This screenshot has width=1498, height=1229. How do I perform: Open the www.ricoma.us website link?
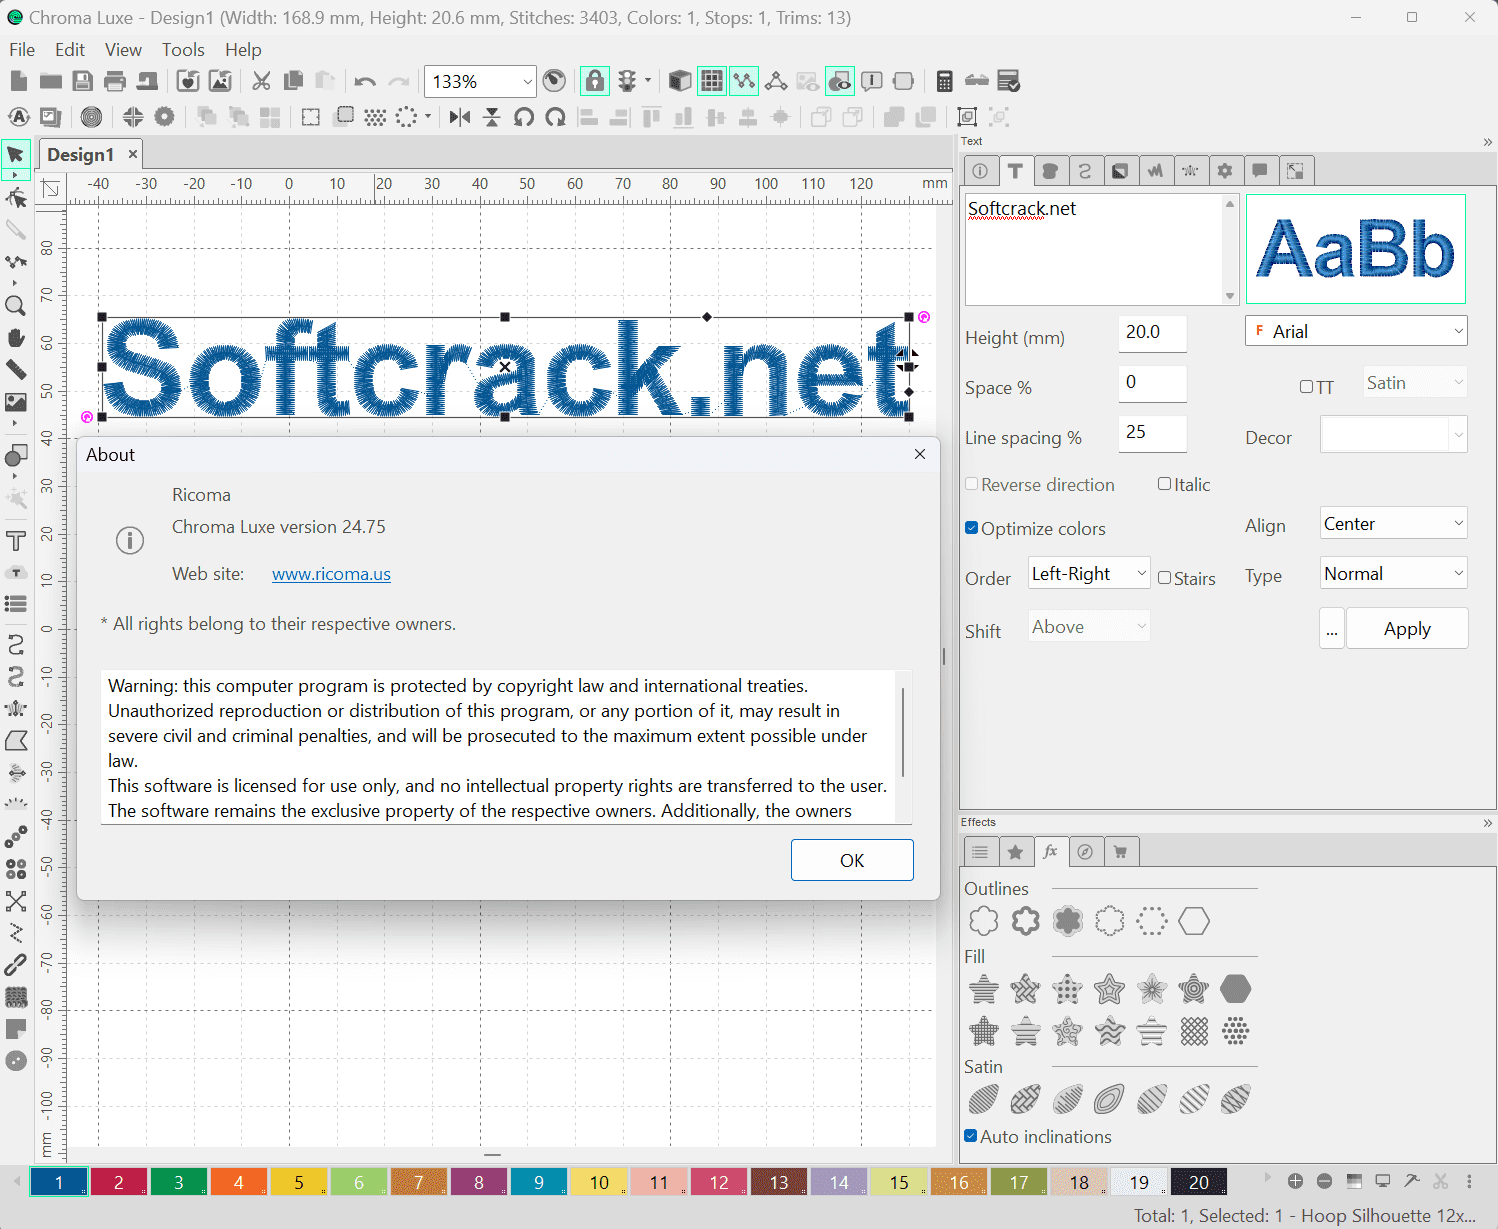tap(331, 574)
